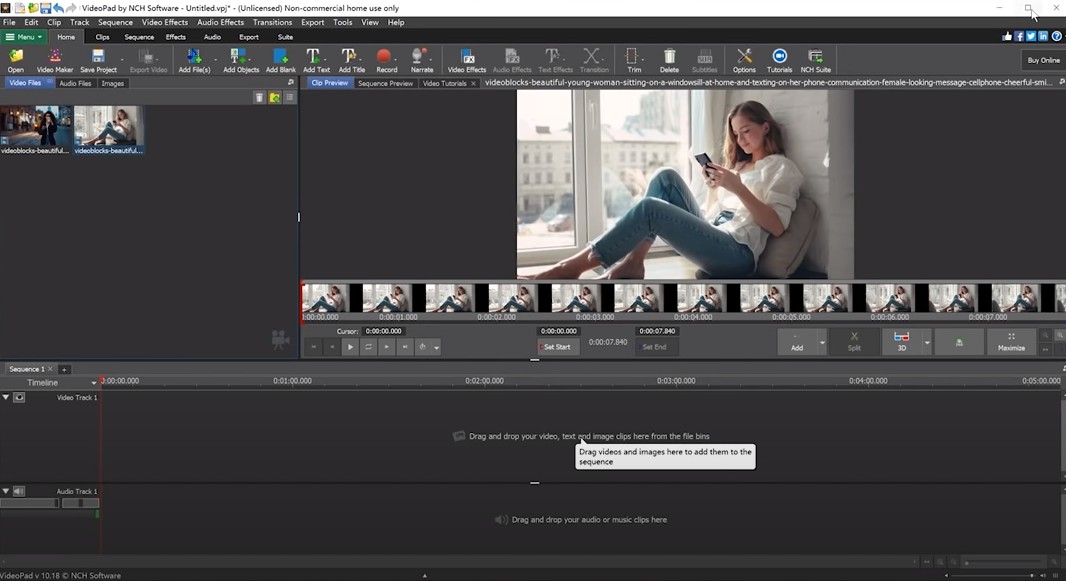1066x581 pixels.
Task: Click the Trim tool icon
Action: click(x=634, y=60)
